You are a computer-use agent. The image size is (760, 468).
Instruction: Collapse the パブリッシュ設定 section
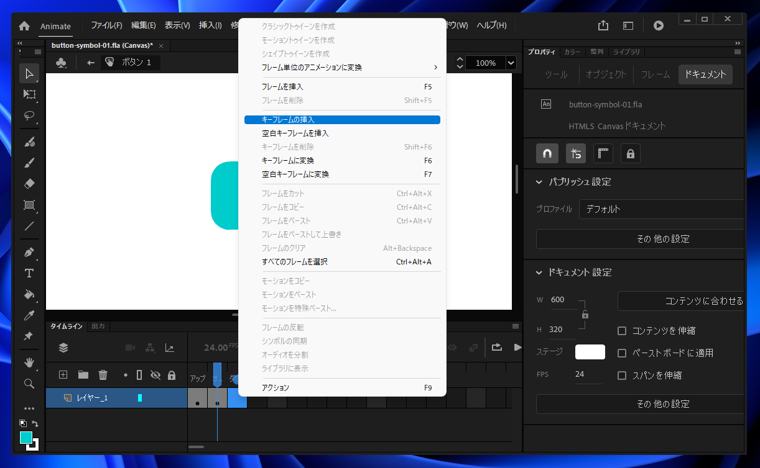[539, 182]
